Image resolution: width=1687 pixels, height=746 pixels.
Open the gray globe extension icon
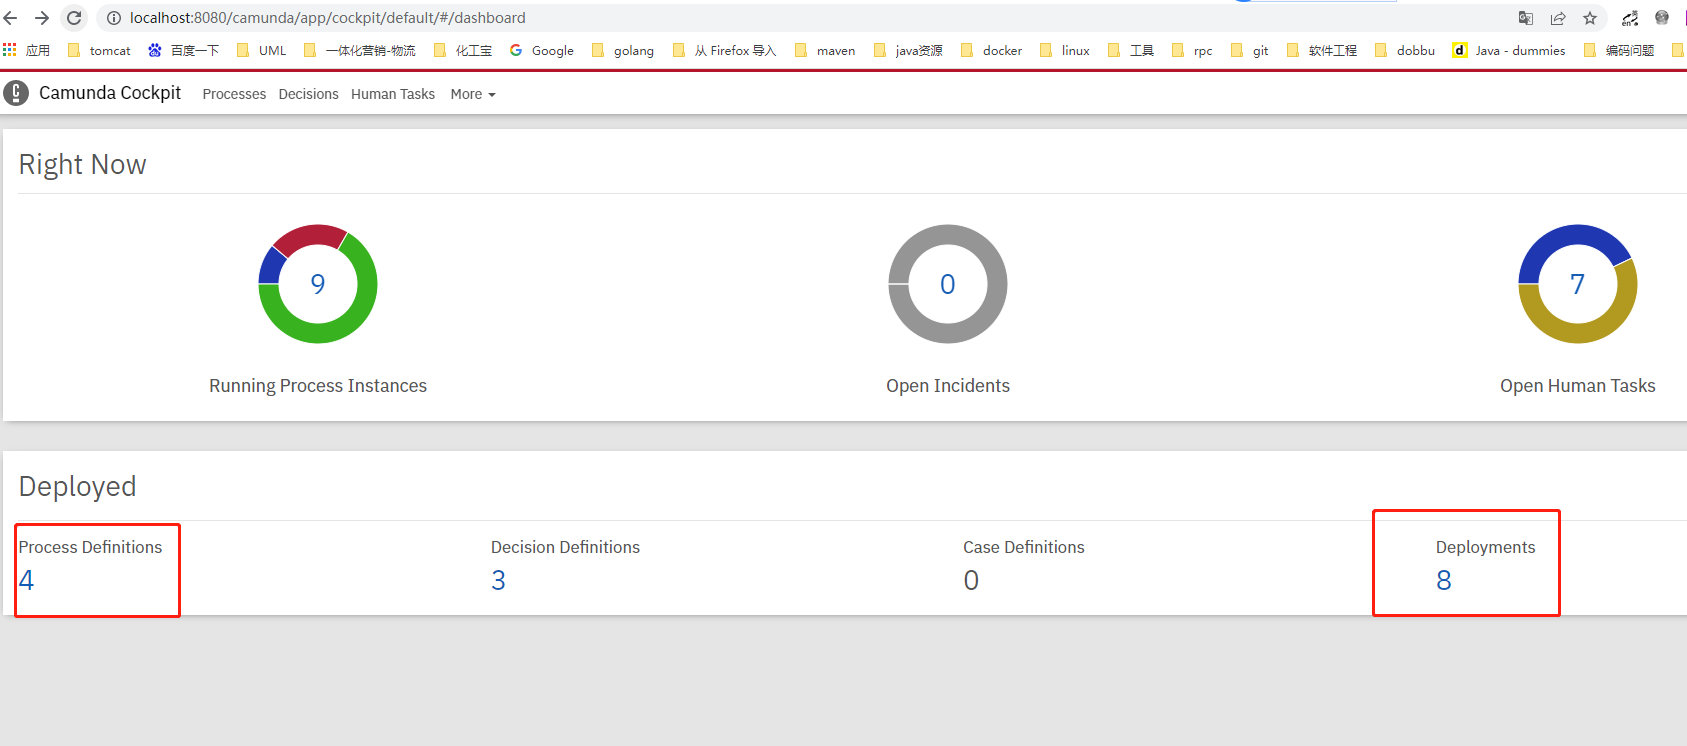tap(1662, 18)
